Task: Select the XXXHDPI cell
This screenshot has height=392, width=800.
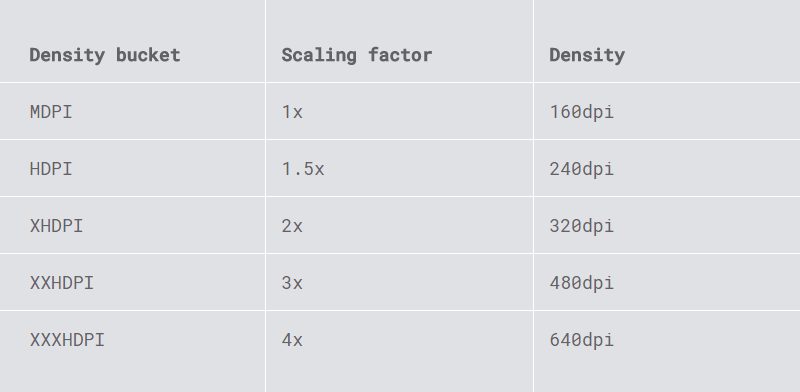Action: point(67,340)
